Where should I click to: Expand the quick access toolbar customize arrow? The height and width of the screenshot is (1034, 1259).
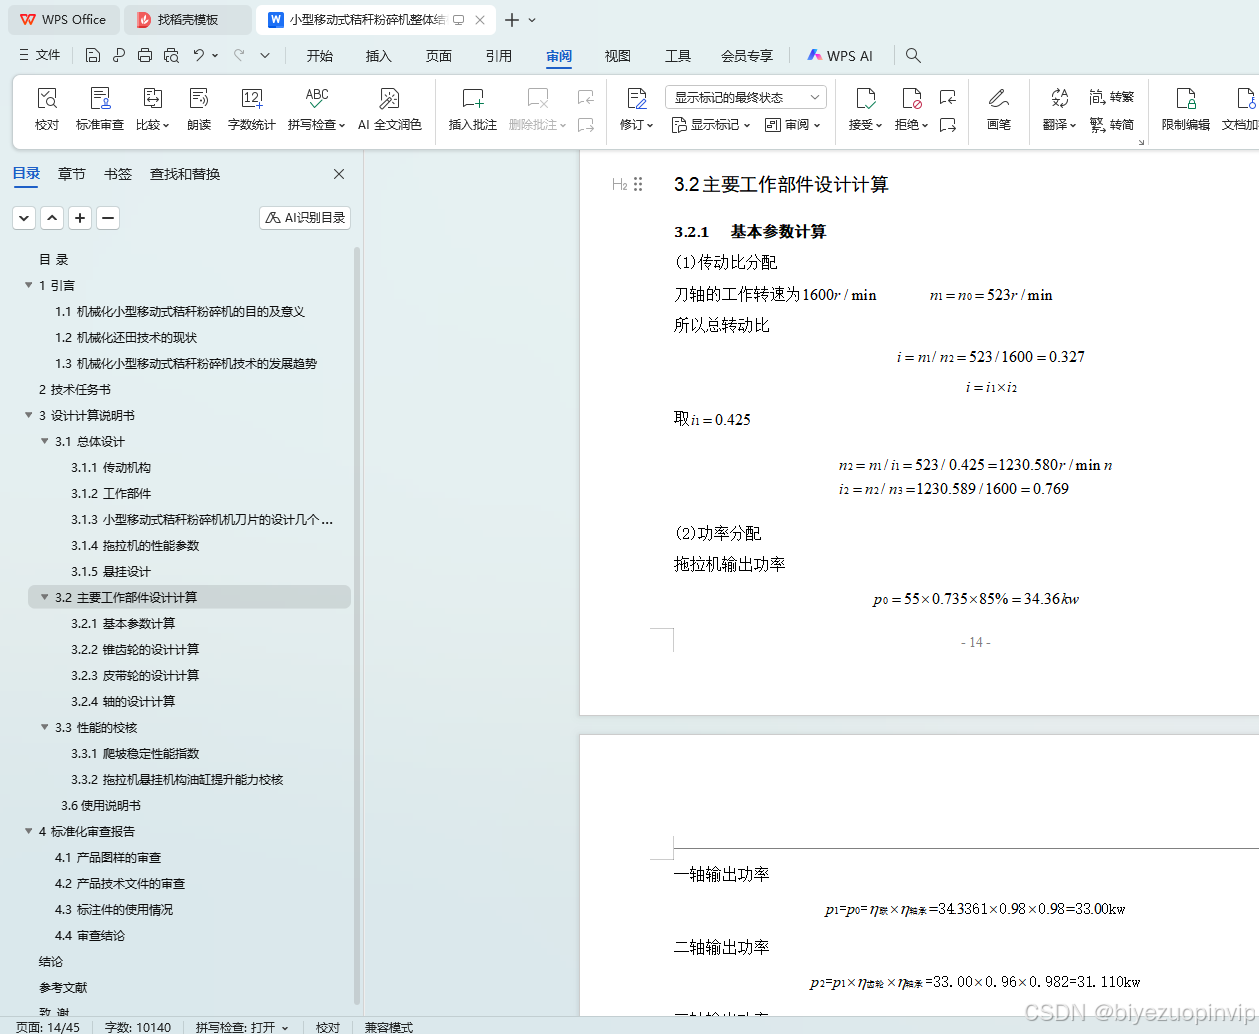tap(265, 55)
